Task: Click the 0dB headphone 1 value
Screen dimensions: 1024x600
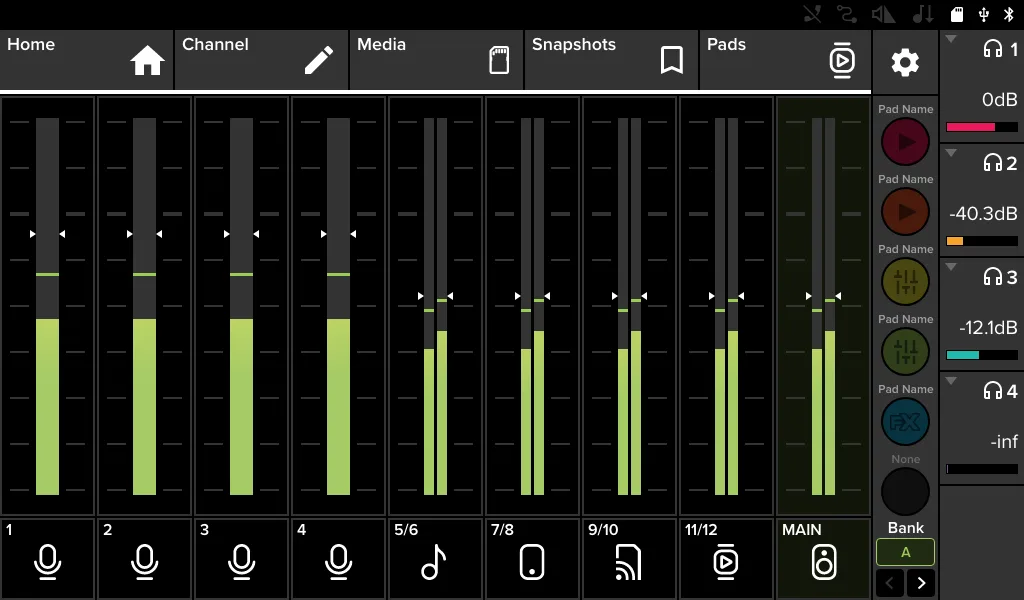Action: (x=1000, y=99)
